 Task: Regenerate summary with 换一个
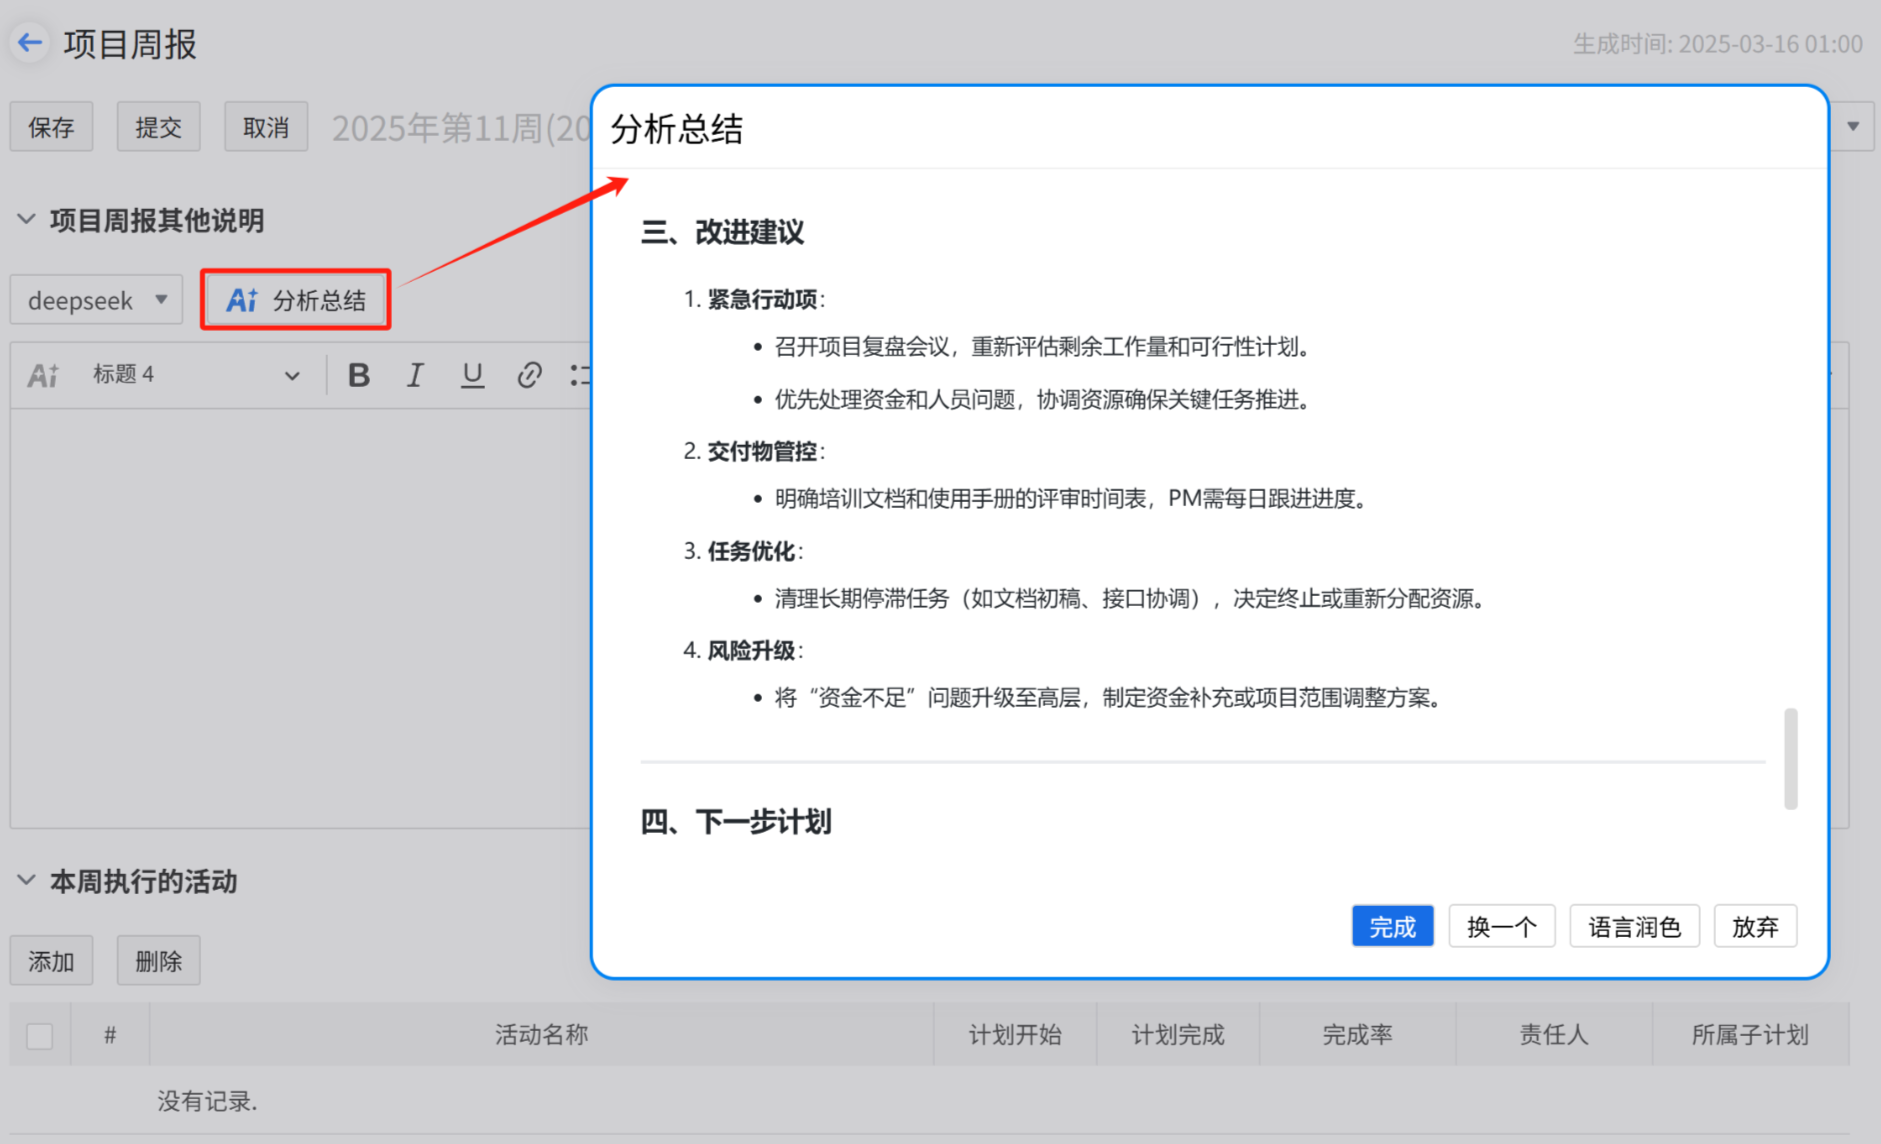tap(1501, 926)
